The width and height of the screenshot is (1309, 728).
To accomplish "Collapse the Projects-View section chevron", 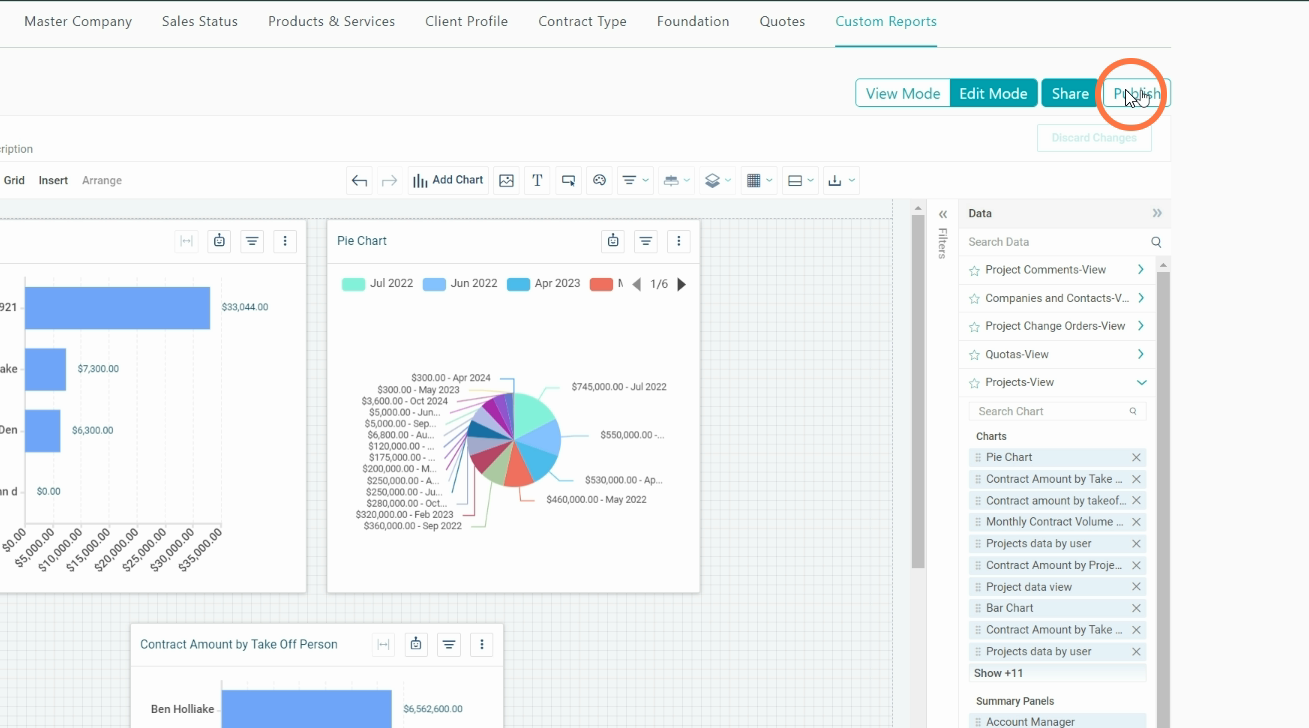I will click(1141, 382).
